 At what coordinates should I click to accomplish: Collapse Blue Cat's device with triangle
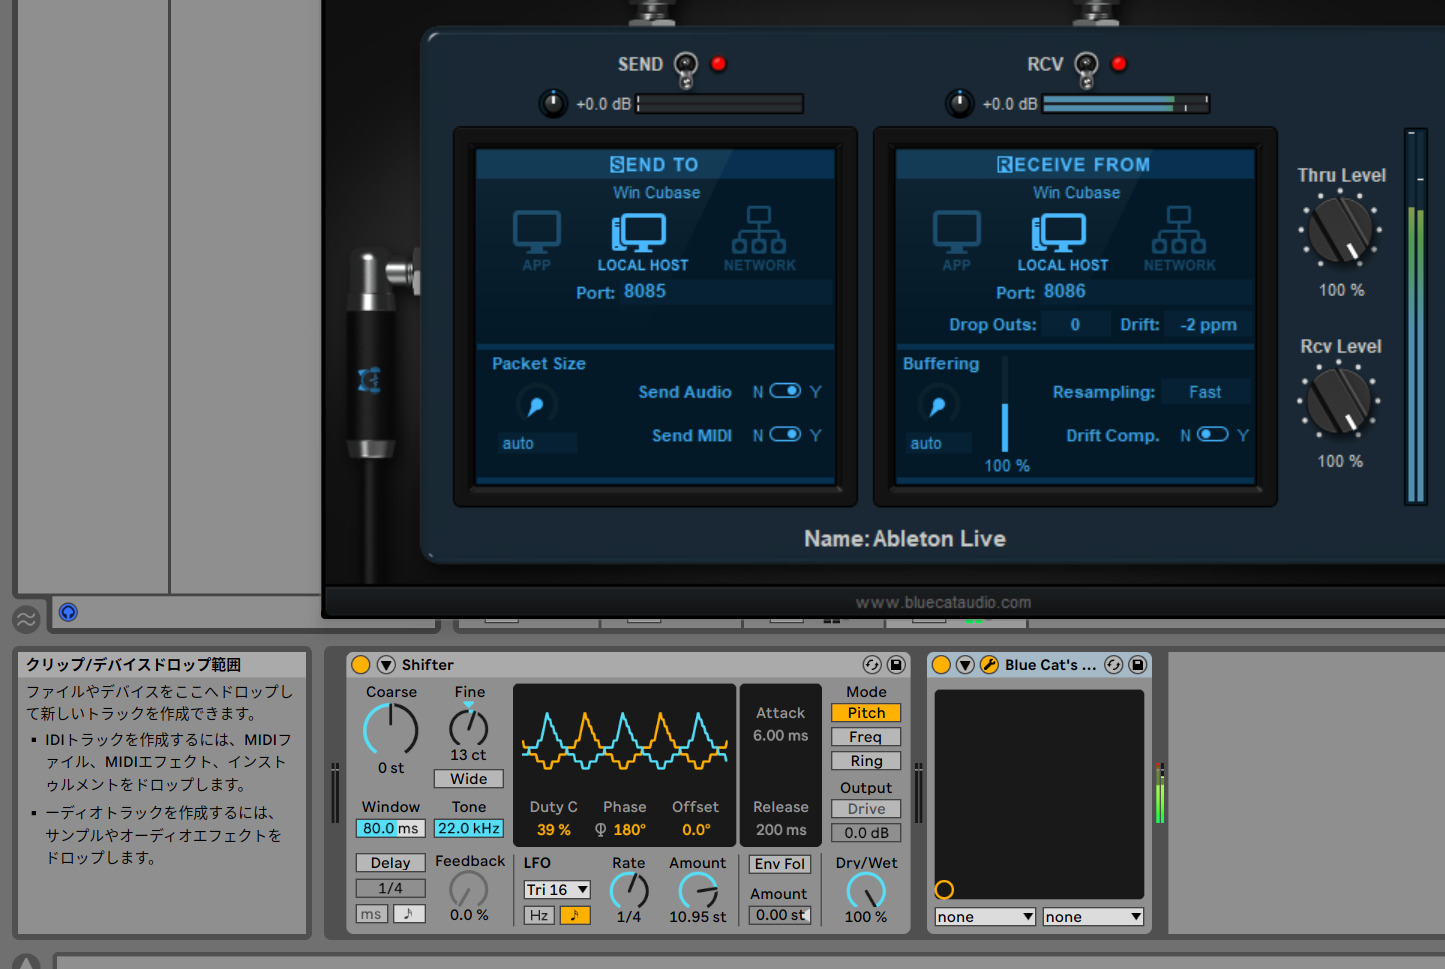(965, 665)
